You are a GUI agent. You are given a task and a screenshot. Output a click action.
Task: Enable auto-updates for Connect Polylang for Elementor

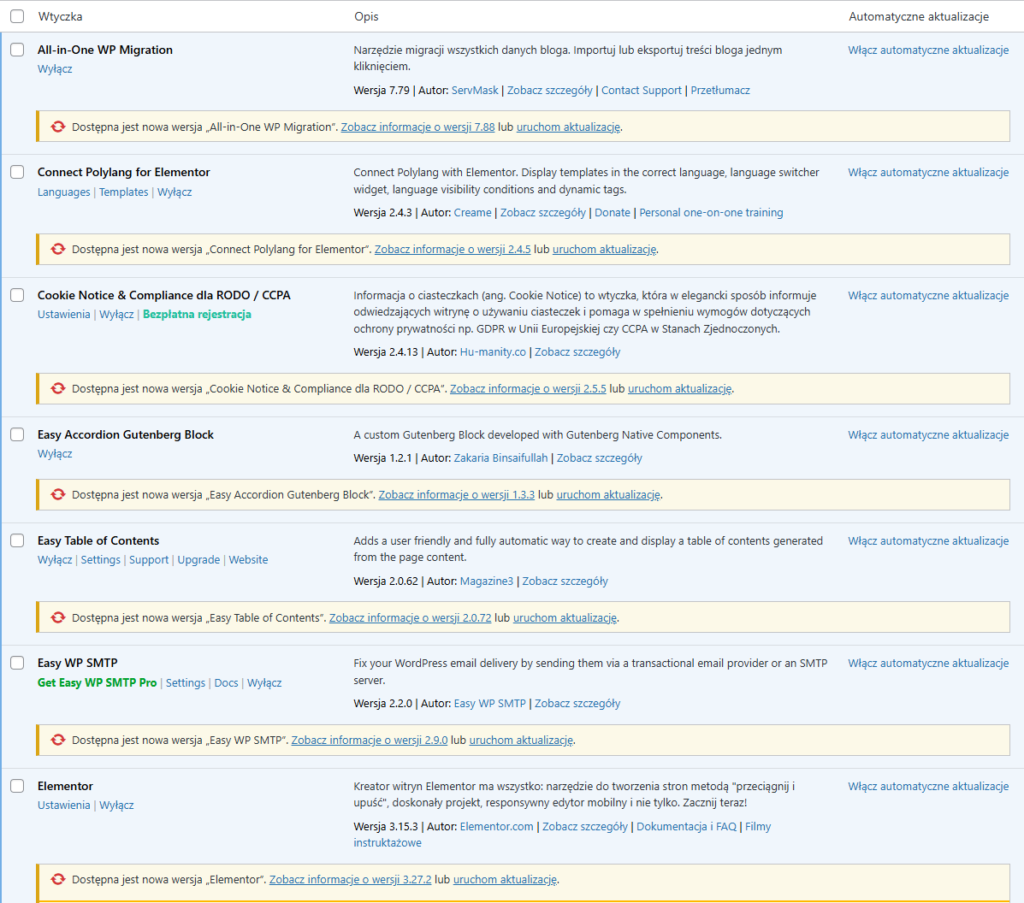pos(928,172)
